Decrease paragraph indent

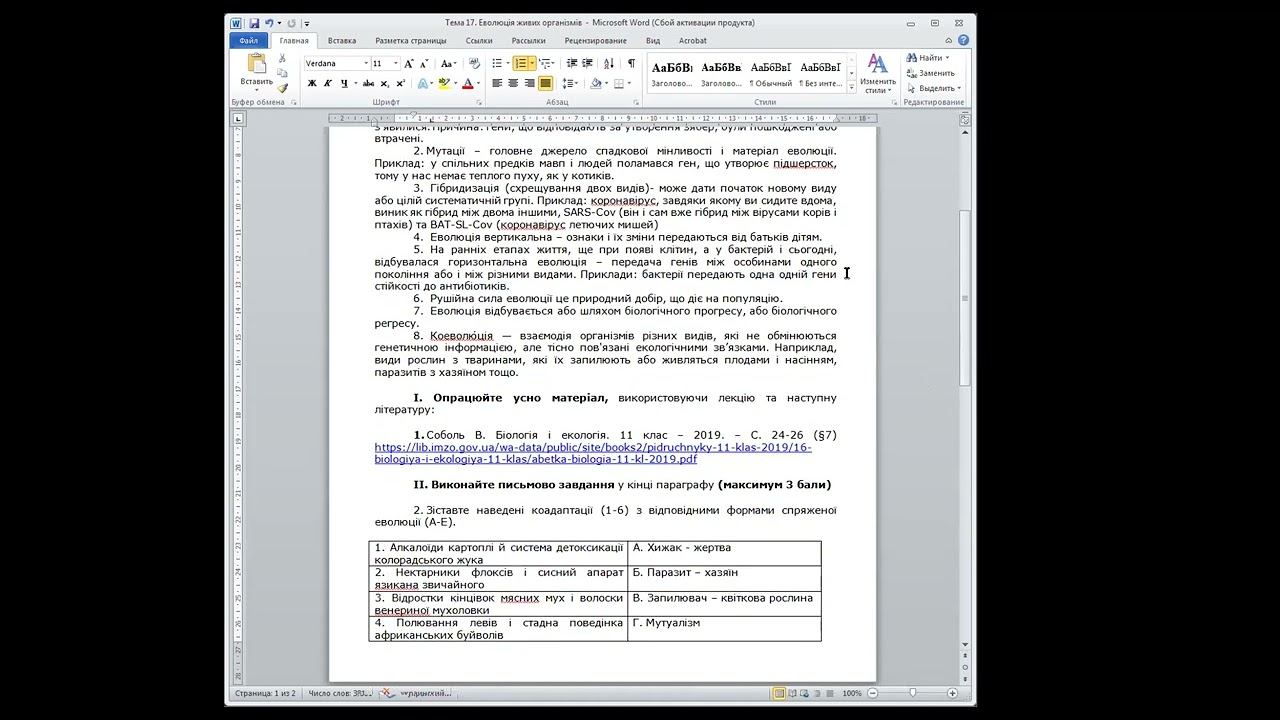572,63
